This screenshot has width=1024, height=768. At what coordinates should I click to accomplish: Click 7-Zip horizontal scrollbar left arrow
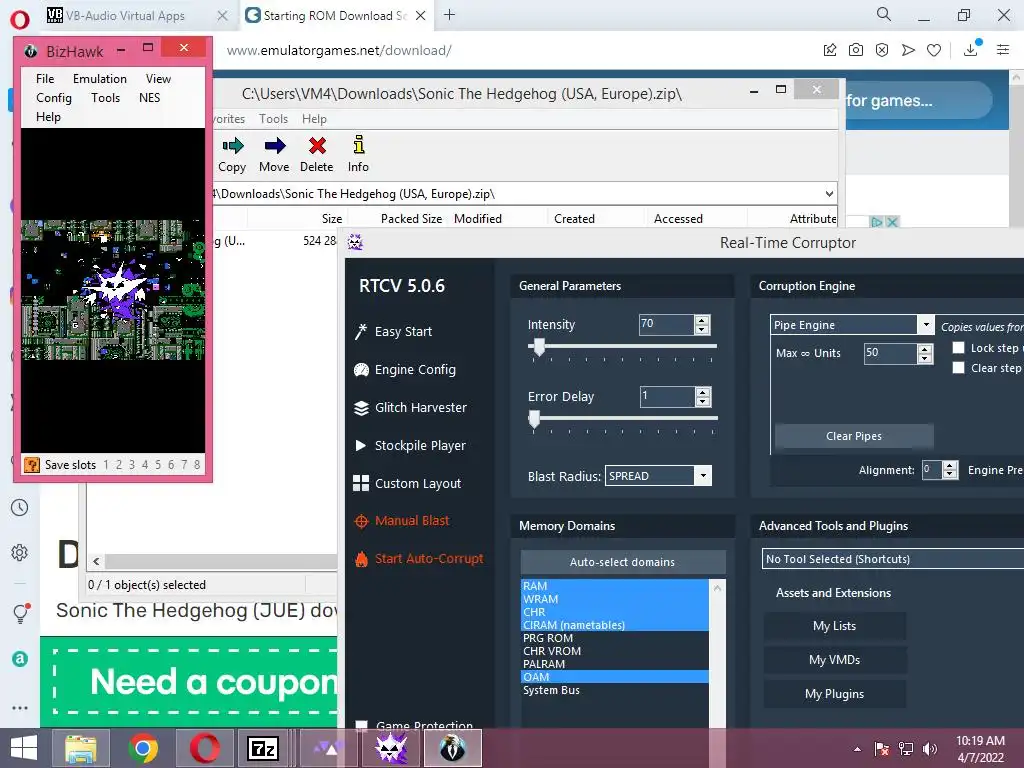pos(96,561)
